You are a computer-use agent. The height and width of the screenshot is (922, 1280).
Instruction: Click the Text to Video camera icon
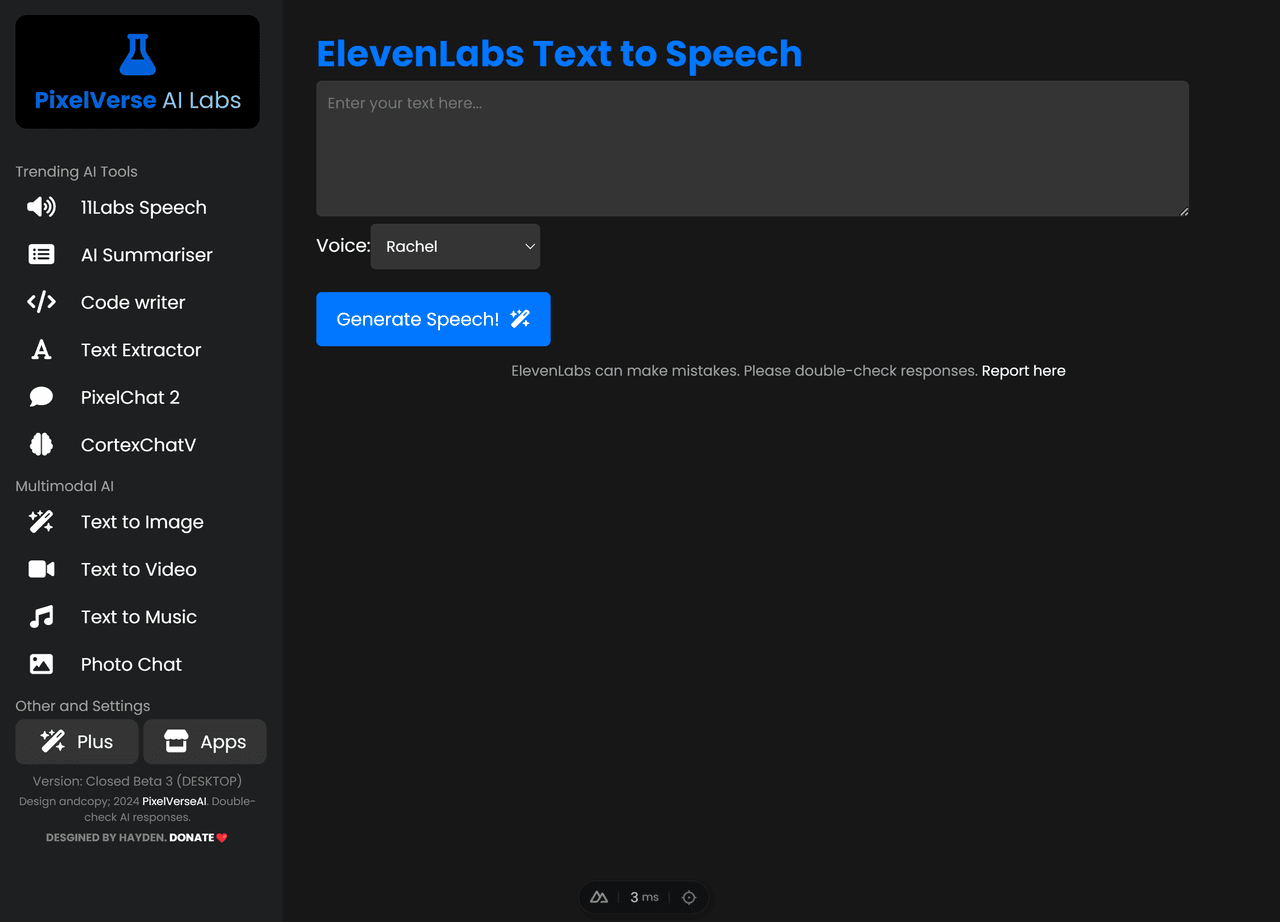[x=41, y=569]
